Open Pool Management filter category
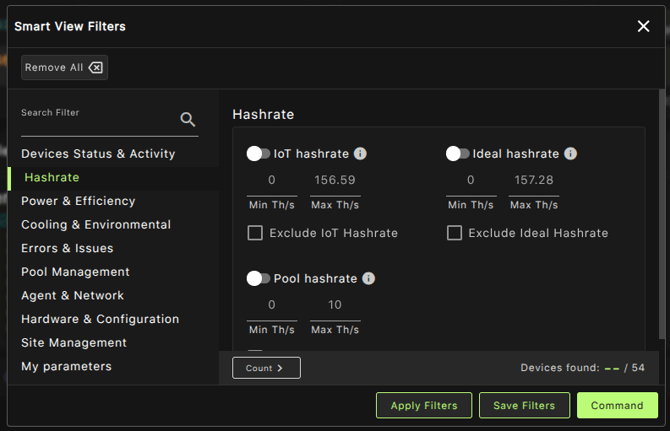Viewport: 670px width, 431px height. [x=75, y=272]
